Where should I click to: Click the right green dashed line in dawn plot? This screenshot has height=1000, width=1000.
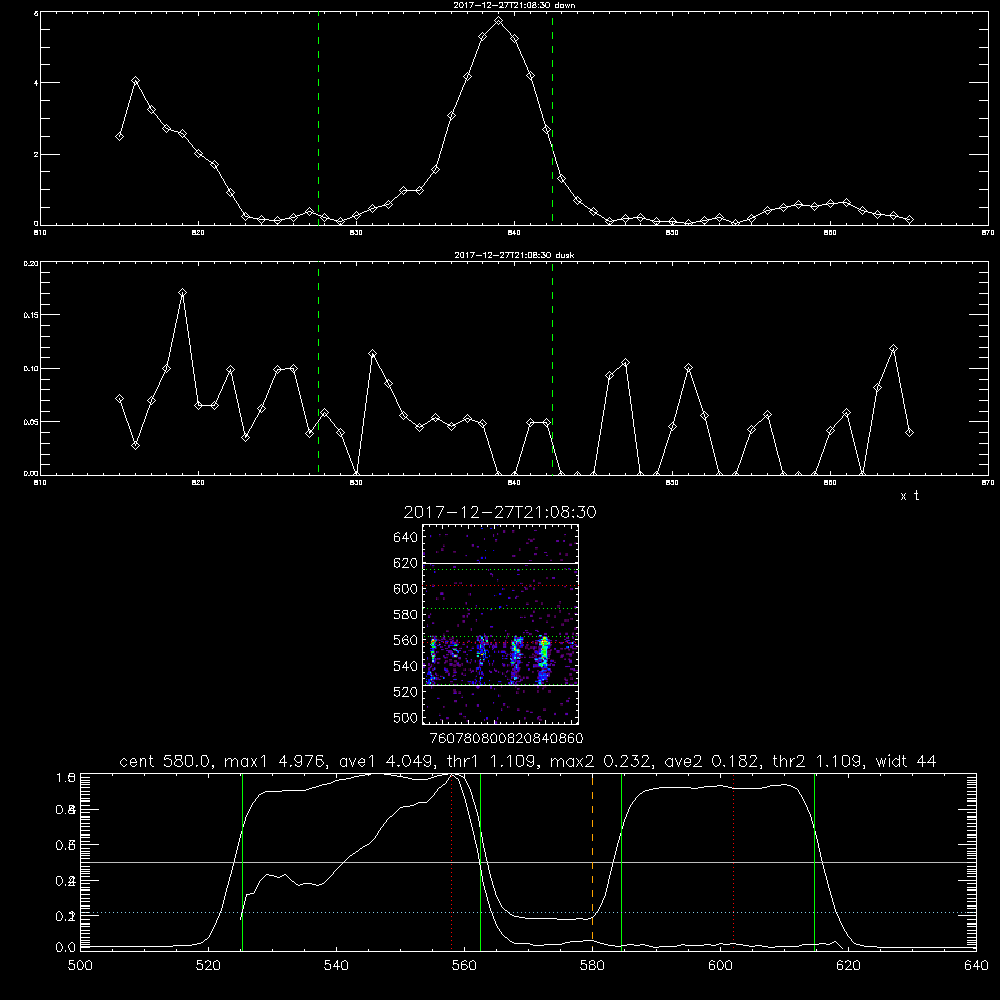click(552, 118)
